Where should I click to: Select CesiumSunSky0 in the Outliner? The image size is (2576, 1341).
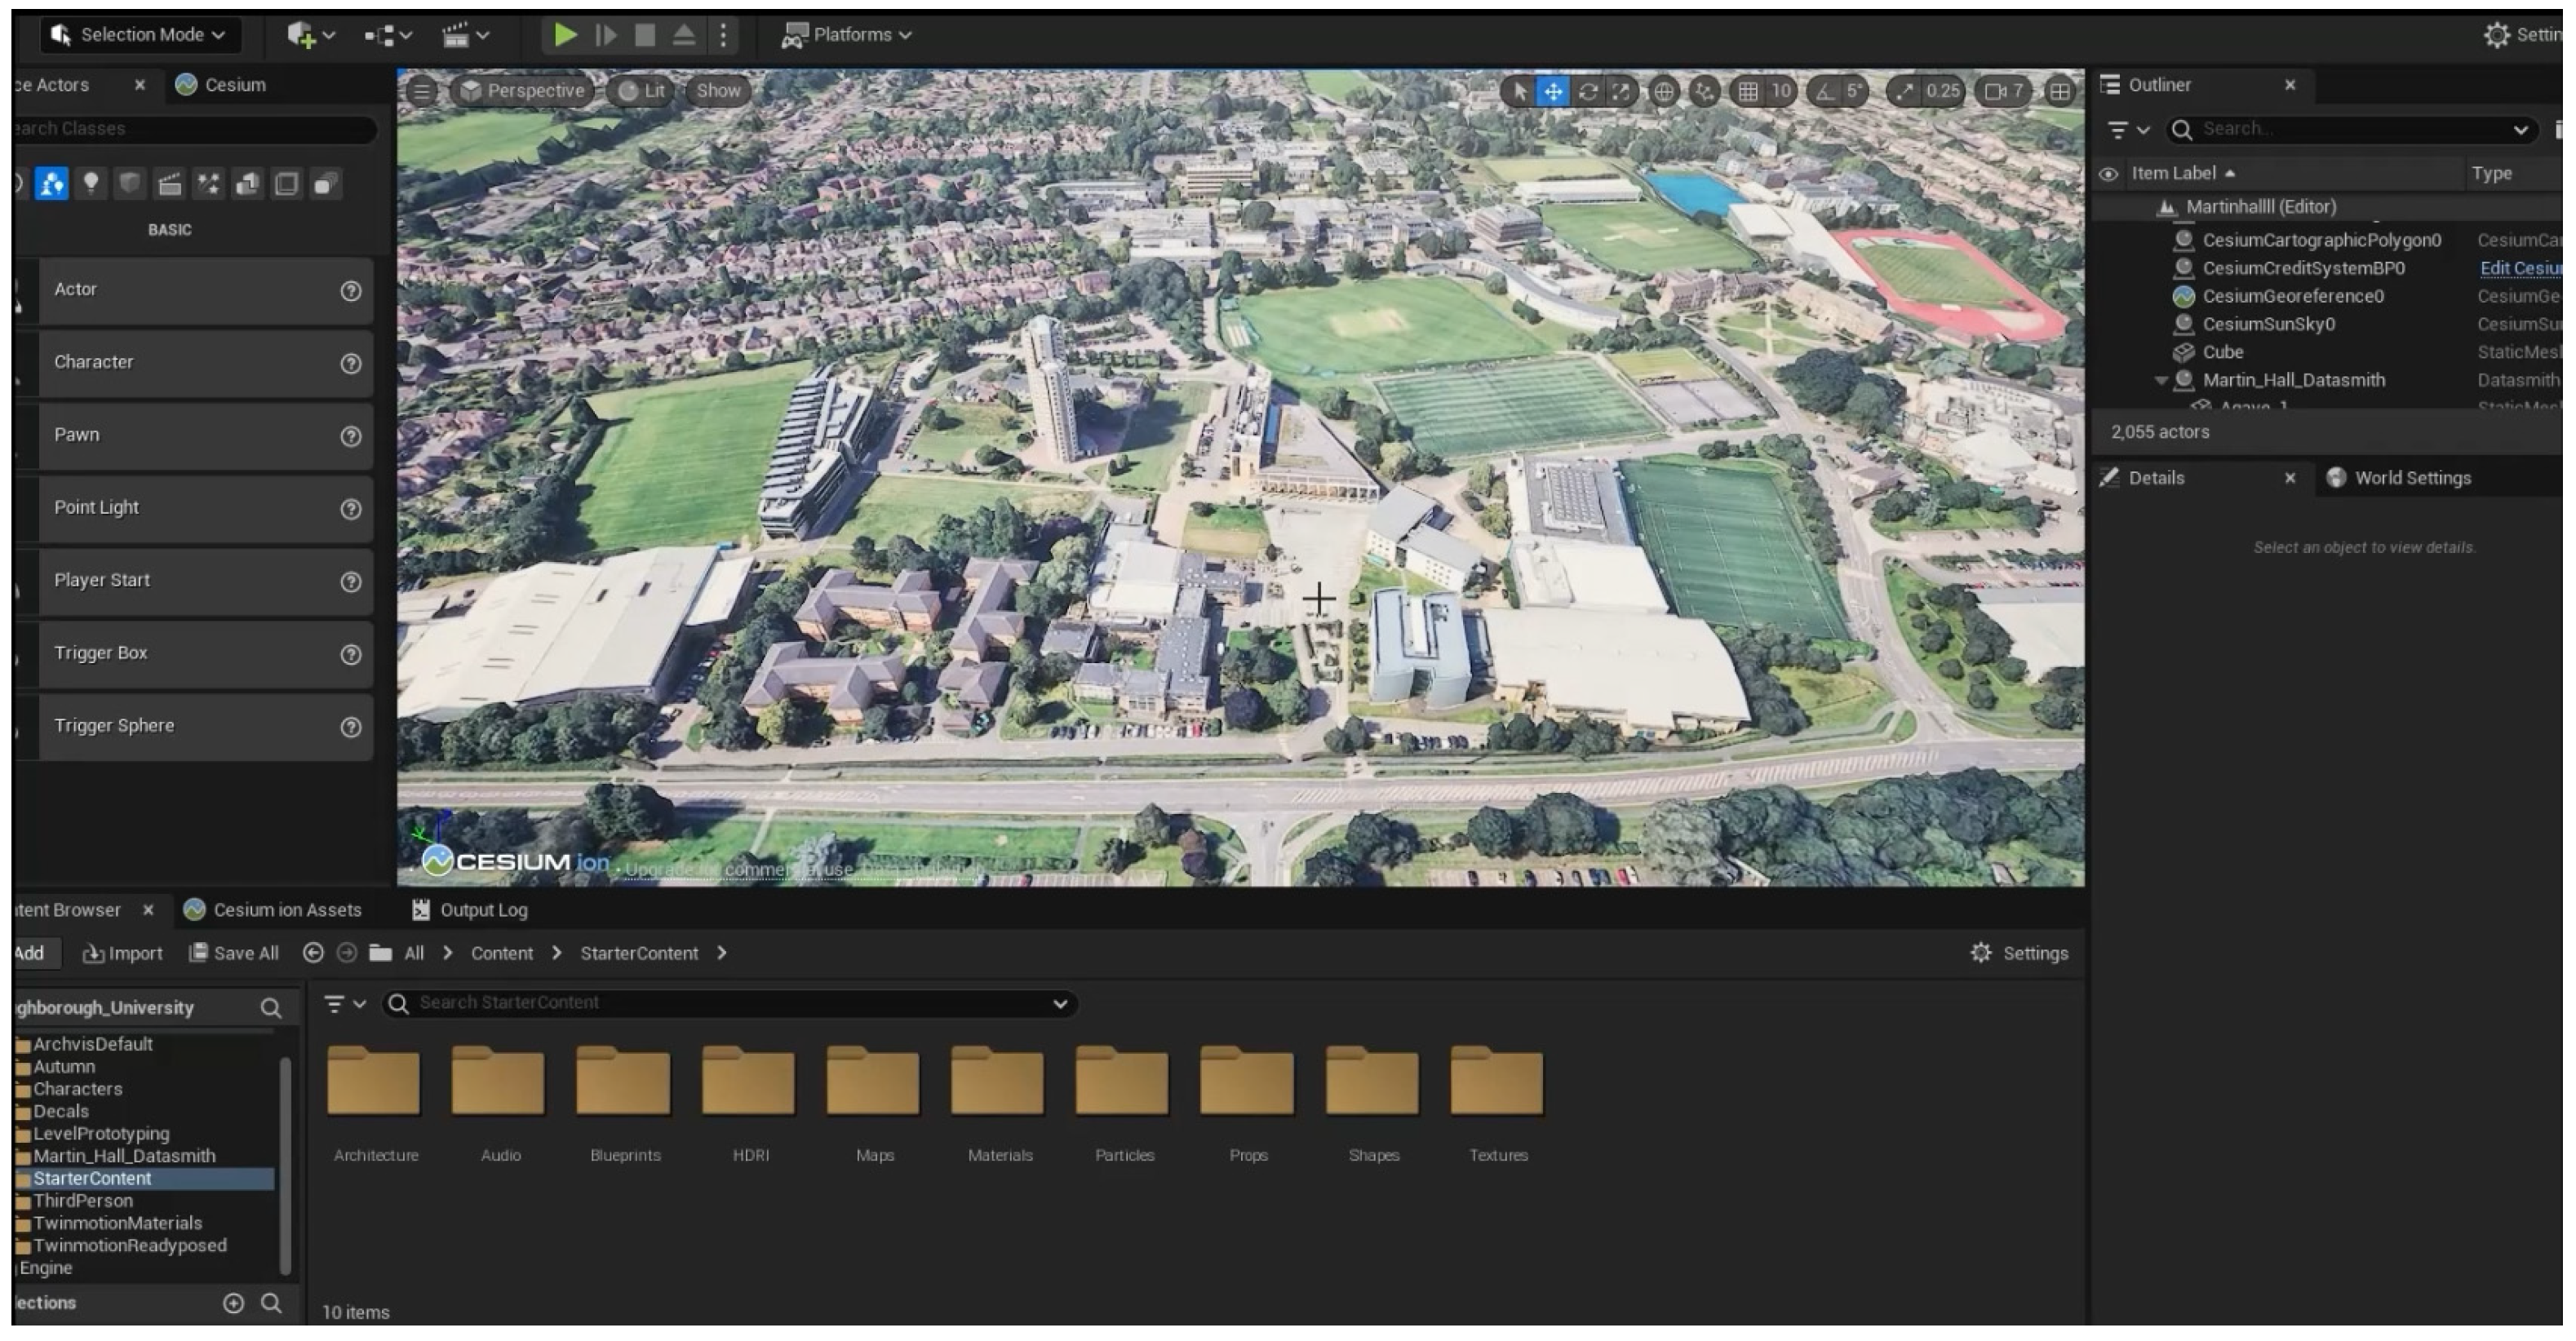pos(2268,325)
